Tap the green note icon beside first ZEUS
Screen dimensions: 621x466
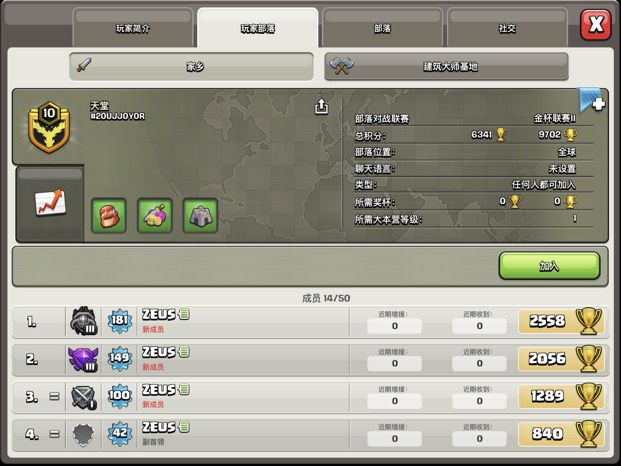tap(184, 314)
